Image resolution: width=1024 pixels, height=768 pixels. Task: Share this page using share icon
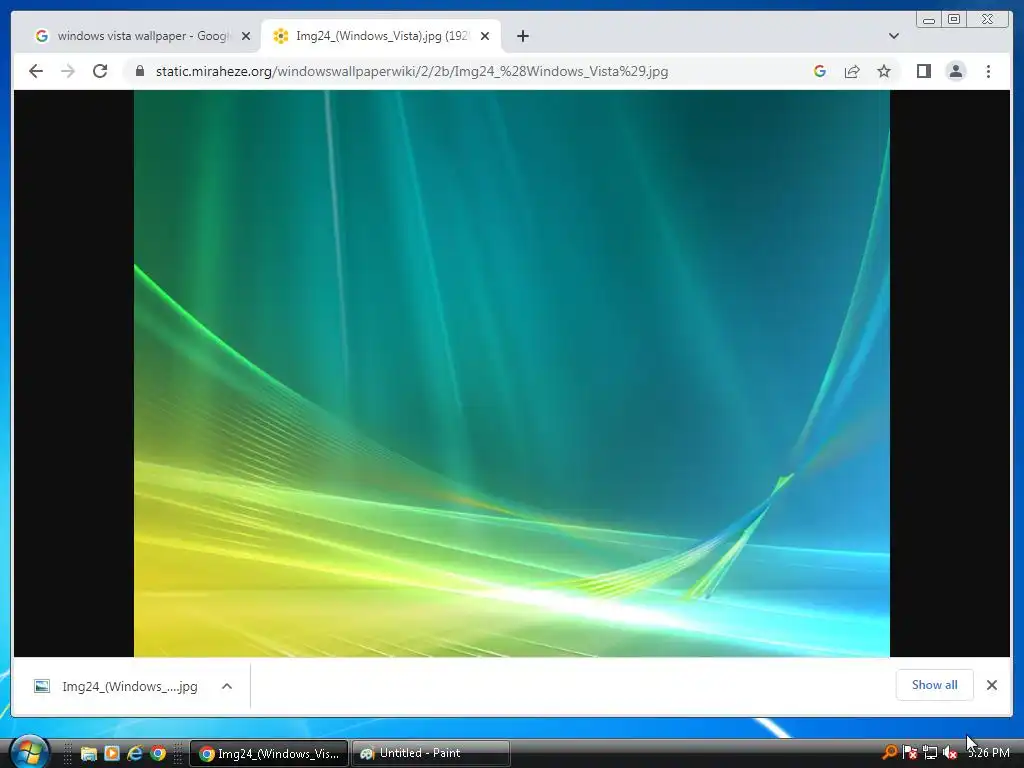pos(852,71)
